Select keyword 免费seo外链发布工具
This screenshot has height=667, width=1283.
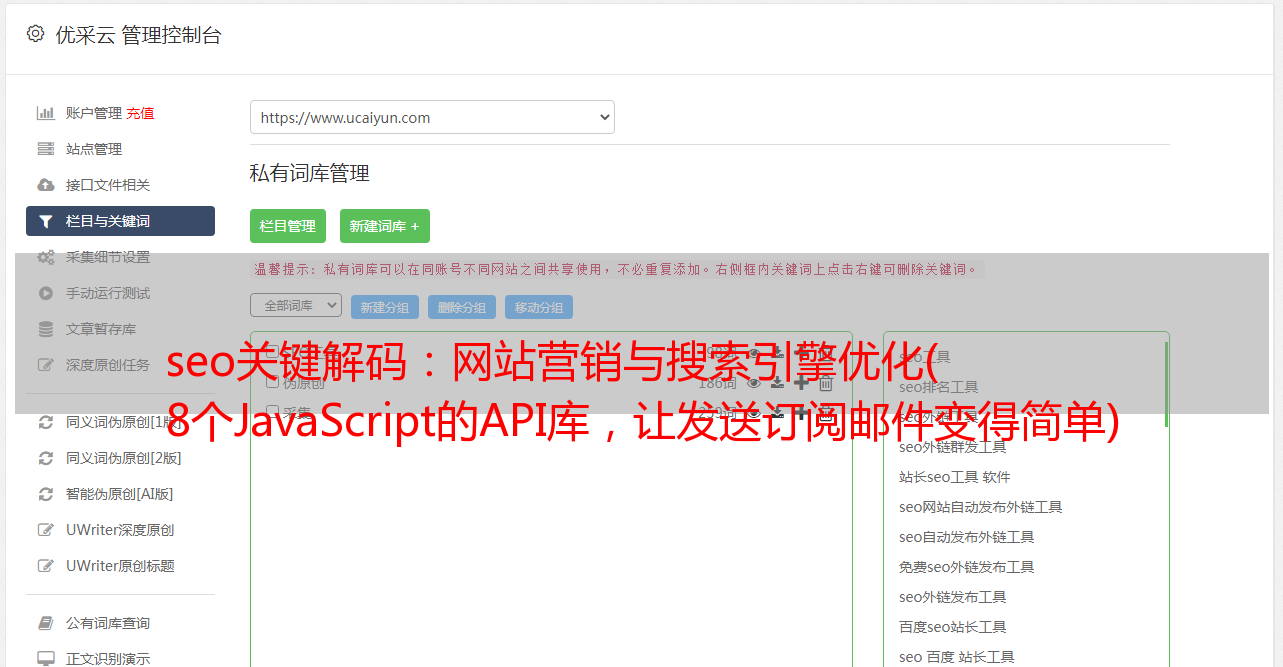pos(966,567)
